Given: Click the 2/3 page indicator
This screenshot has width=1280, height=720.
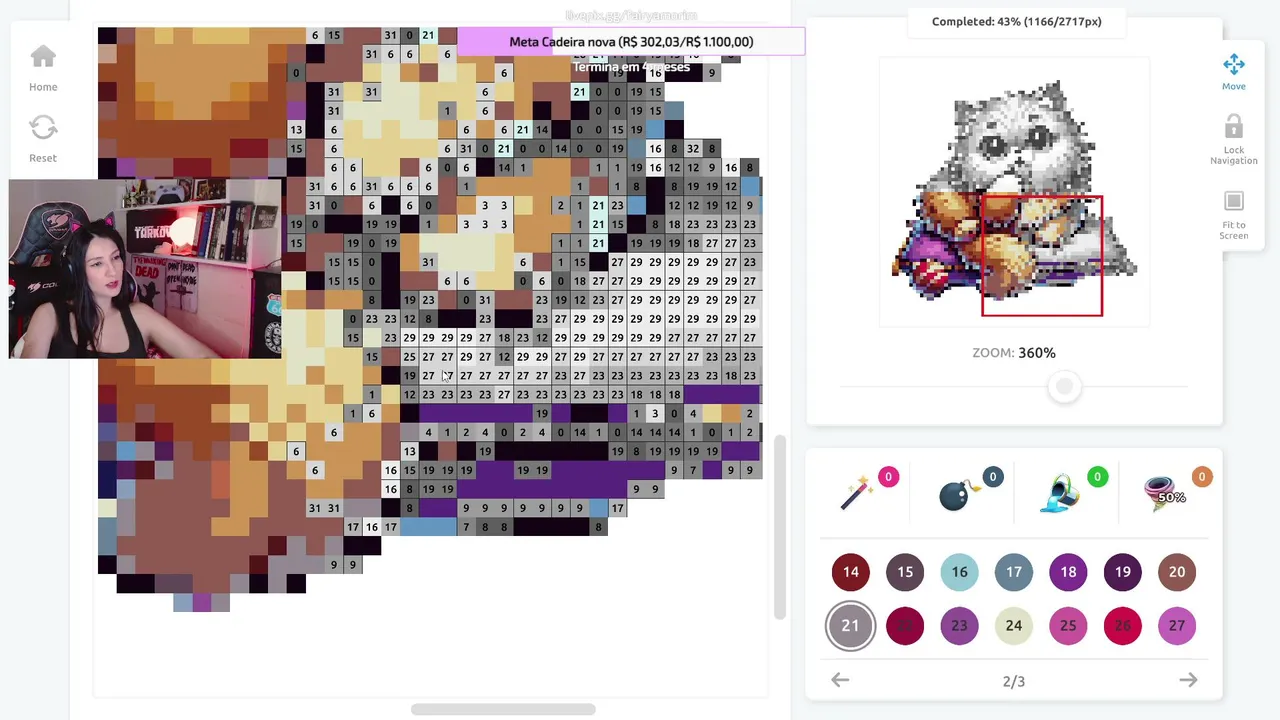Looking at the screenshot, I should pos(1014,681).
